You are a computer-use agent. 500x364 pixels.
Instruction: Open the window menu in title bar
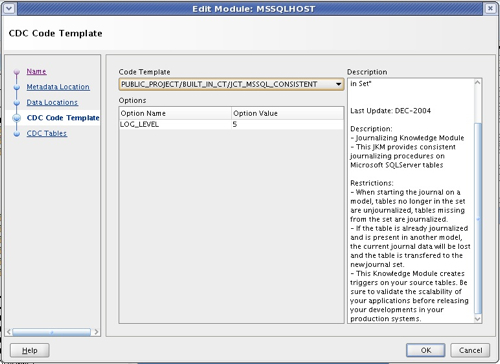point(9,8)
